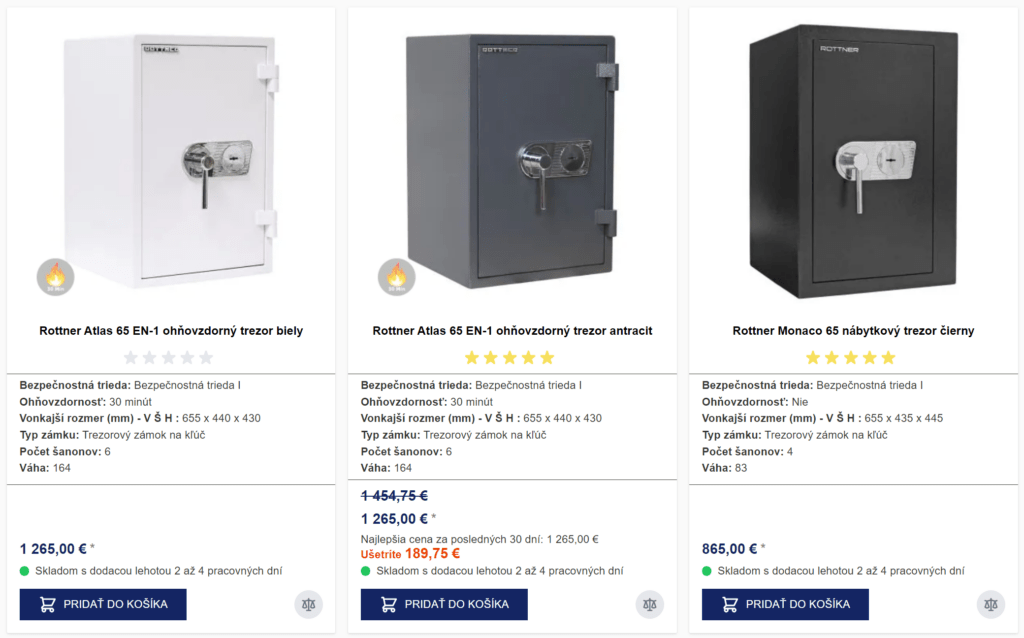Click compare scales icon for white Atlas safe
1024x638 pixels.
tap(309, 604)
